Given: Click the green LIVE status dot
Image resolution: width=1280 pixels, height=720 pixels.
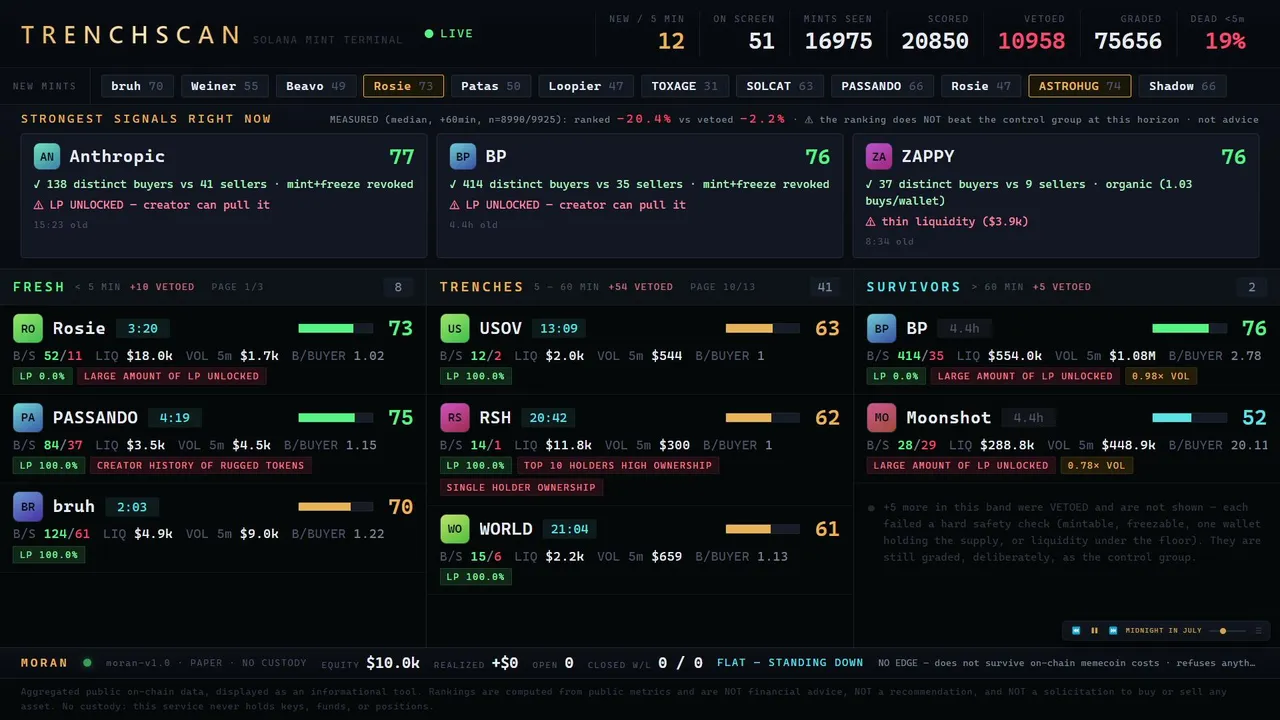Looking at the screenshot, I should pos(429,34).
